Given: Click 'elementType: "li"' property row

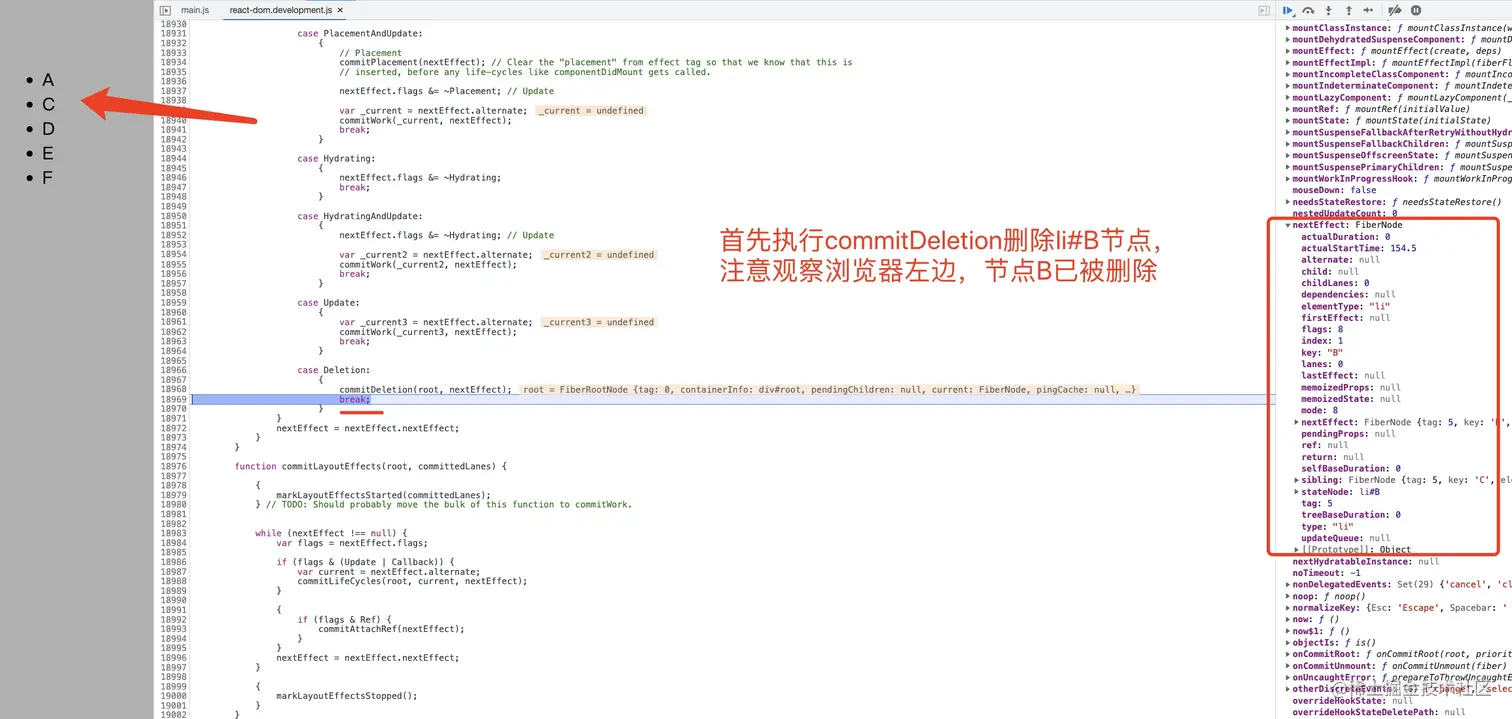Looking at the screenshot, I should point(1346,306).
